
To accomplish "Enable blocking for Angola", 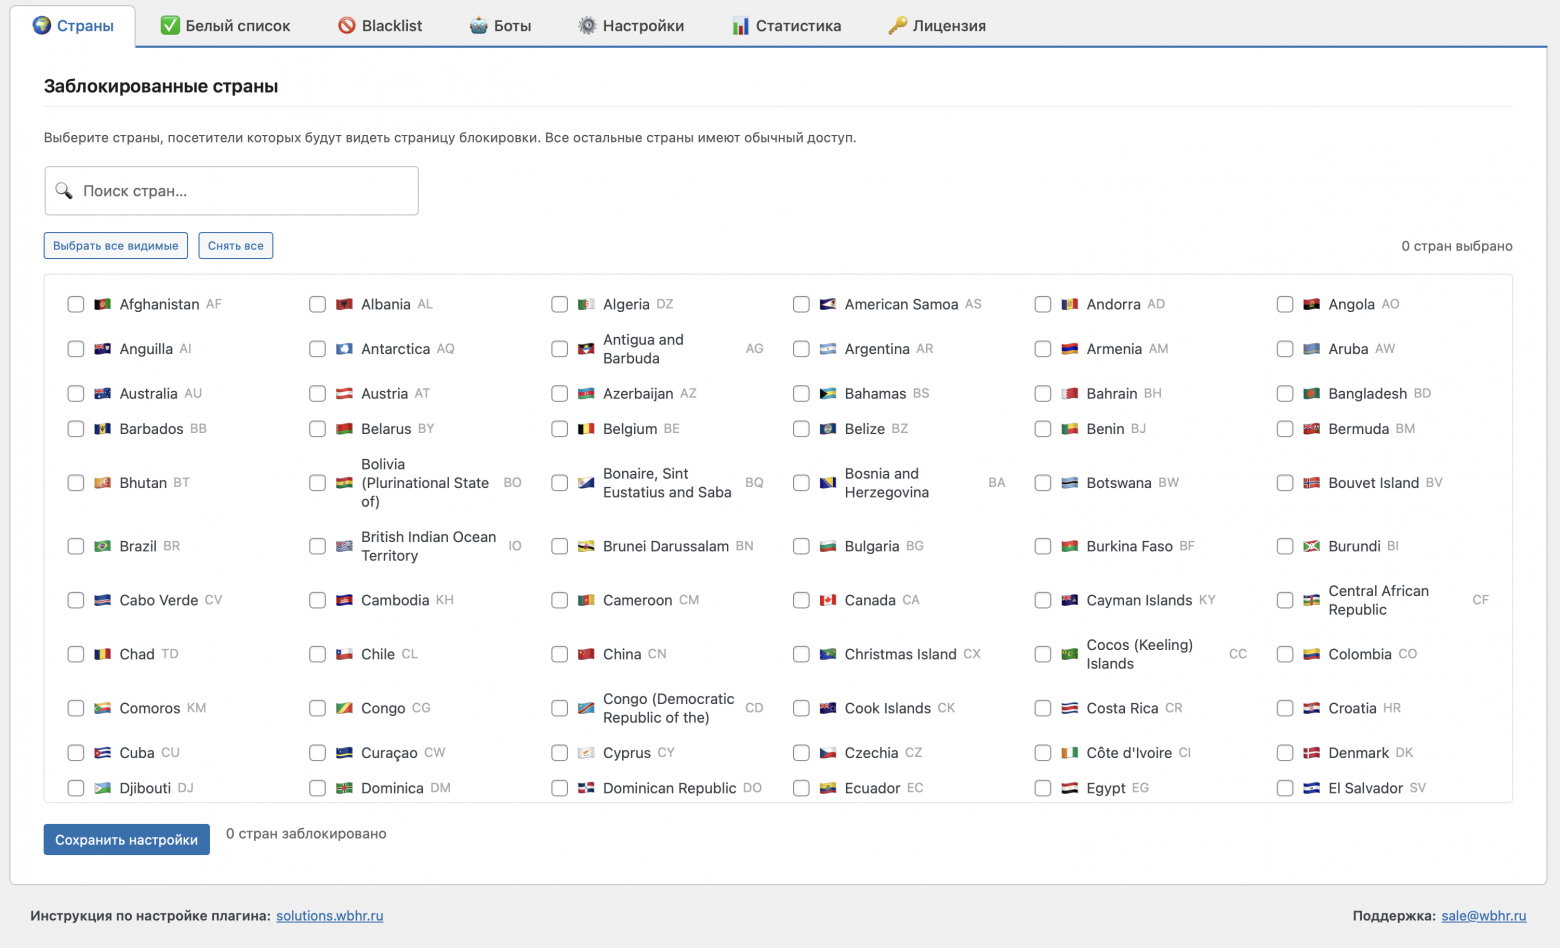I will click(1285, 304).
